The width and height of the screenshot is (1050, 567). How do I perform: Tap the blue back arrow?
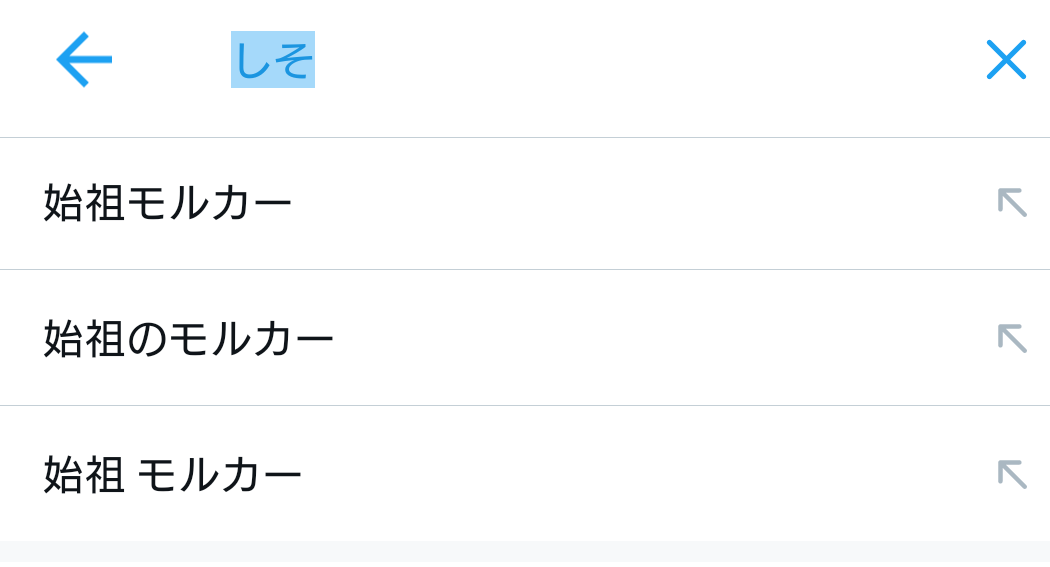pos(84,60)
